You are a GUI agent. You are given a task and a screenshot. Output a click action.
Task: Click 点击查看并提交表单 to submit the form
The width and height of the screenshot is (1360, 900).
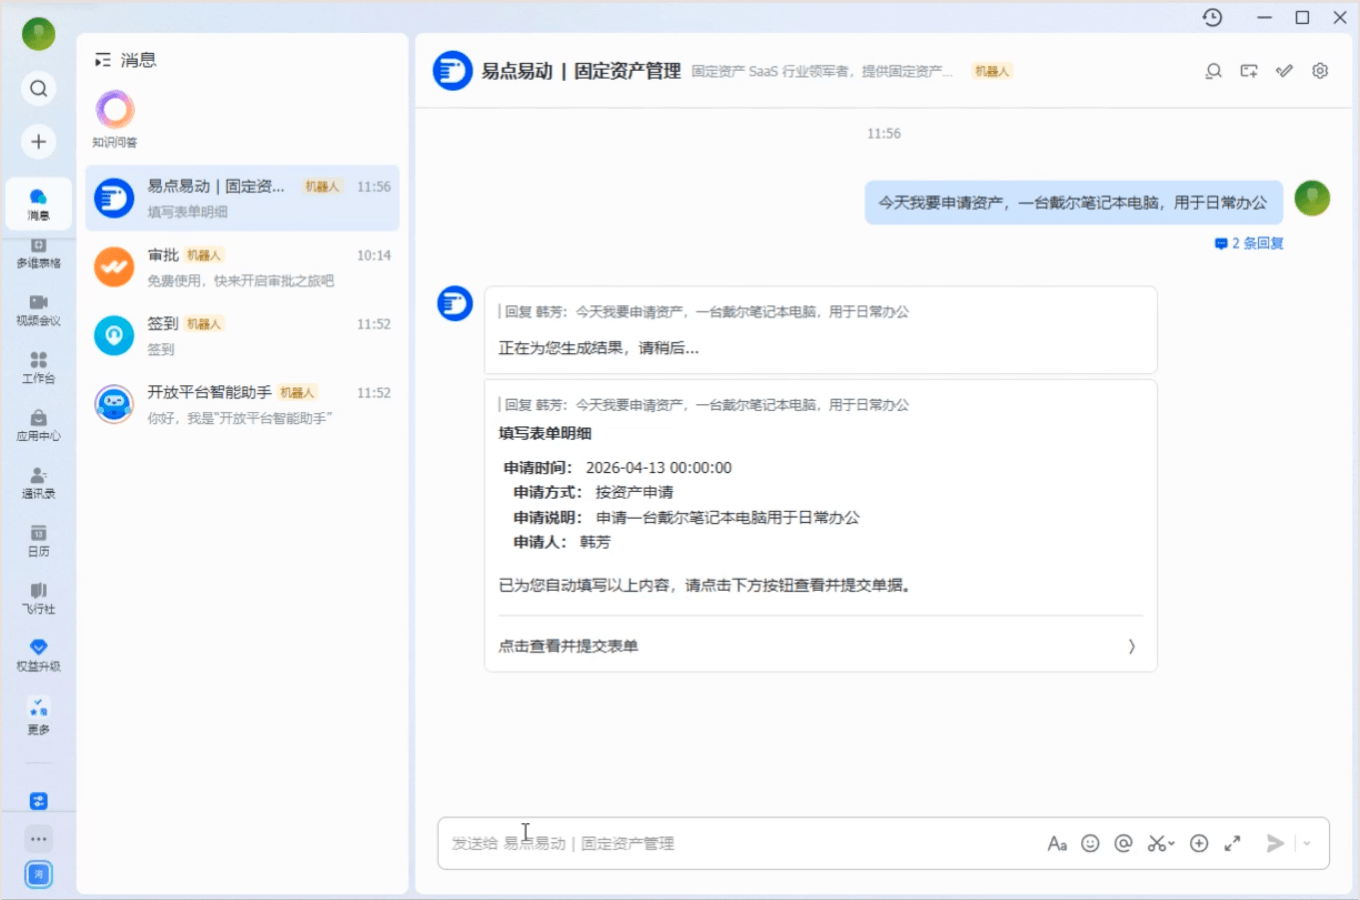point(568,646)
